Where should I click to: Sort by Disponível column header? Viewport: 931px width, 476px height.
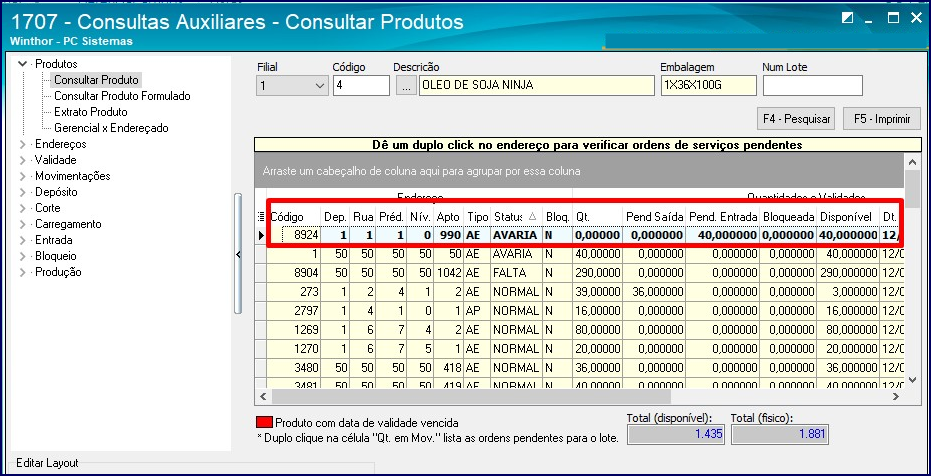tap(848, 217)
